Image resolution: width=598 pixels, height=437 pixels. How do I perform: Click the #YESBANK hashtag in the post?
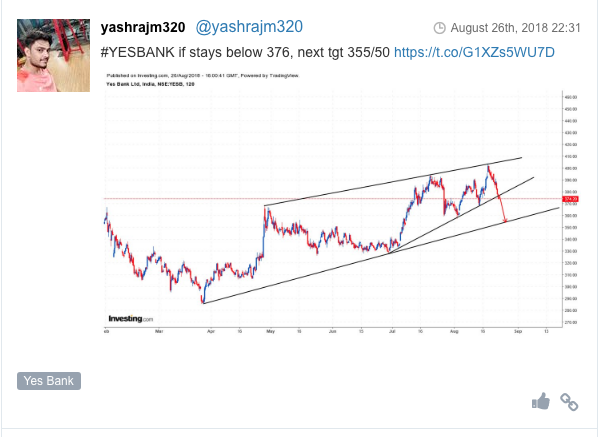[138, 52]
